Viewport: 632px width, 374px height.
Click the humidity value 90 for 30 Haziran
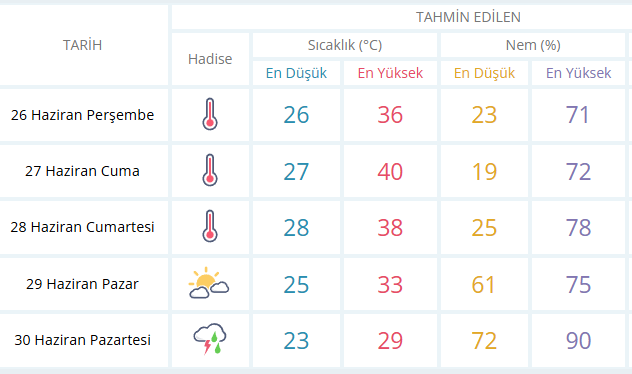tap(578, 341)
